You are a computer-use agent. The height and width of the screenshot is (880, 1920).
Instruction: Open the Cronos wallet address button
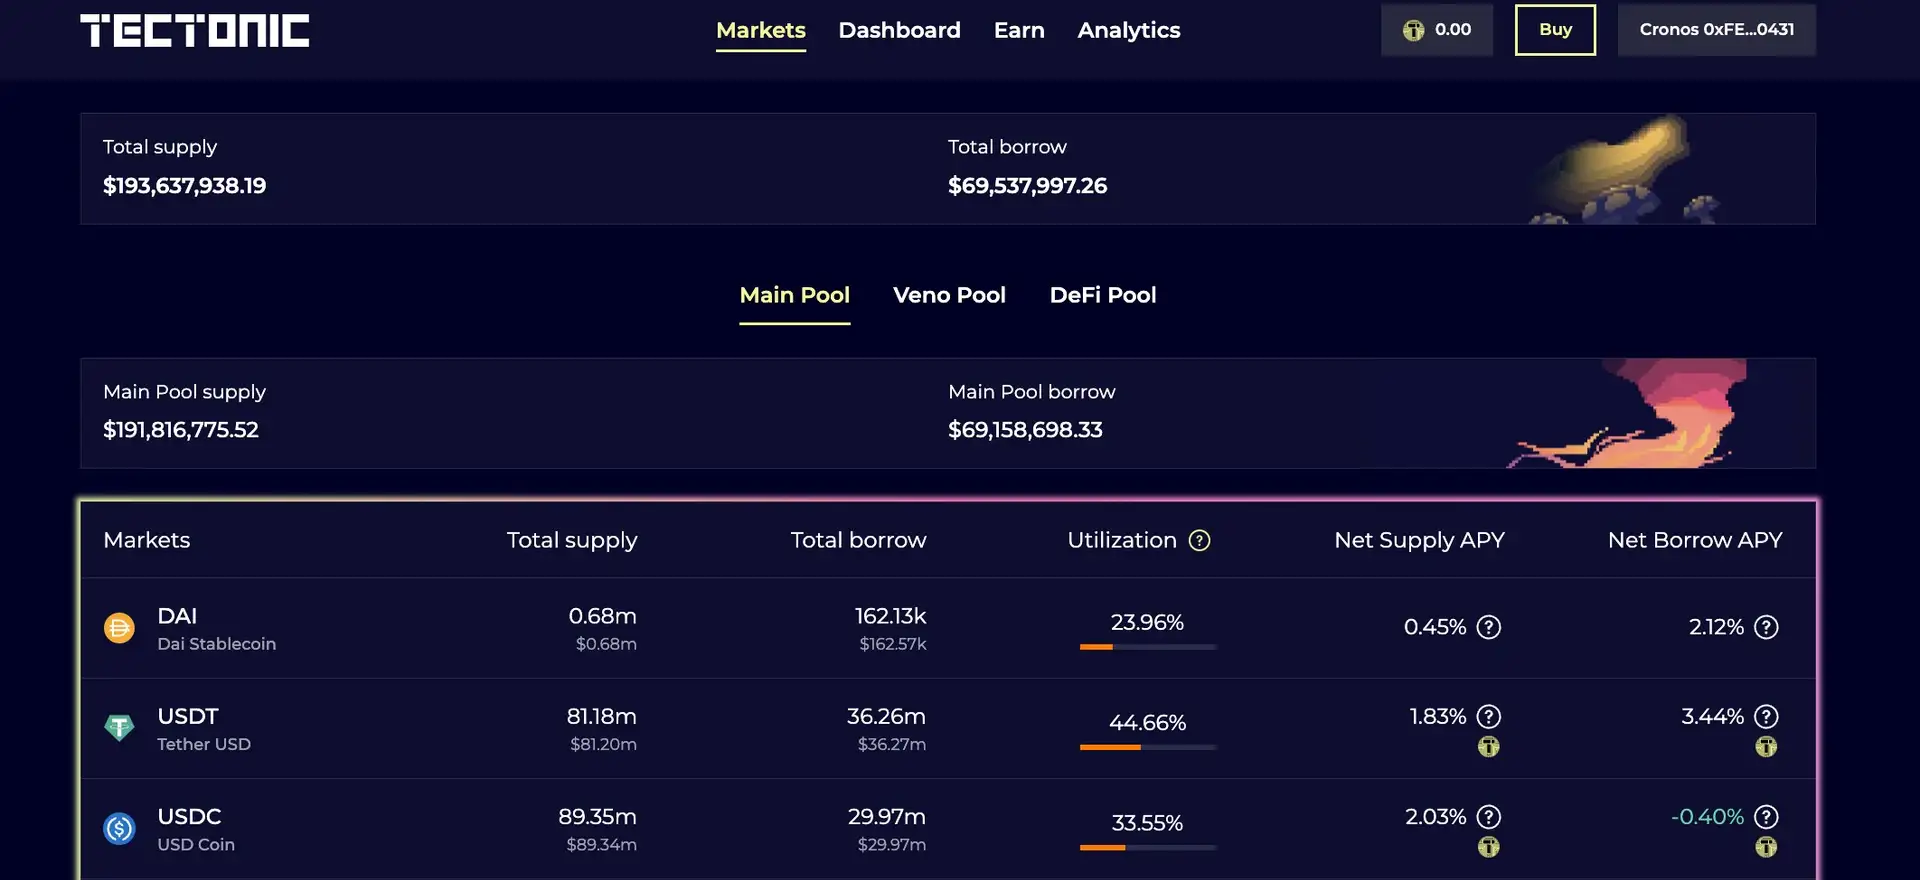pos(1716,30)
